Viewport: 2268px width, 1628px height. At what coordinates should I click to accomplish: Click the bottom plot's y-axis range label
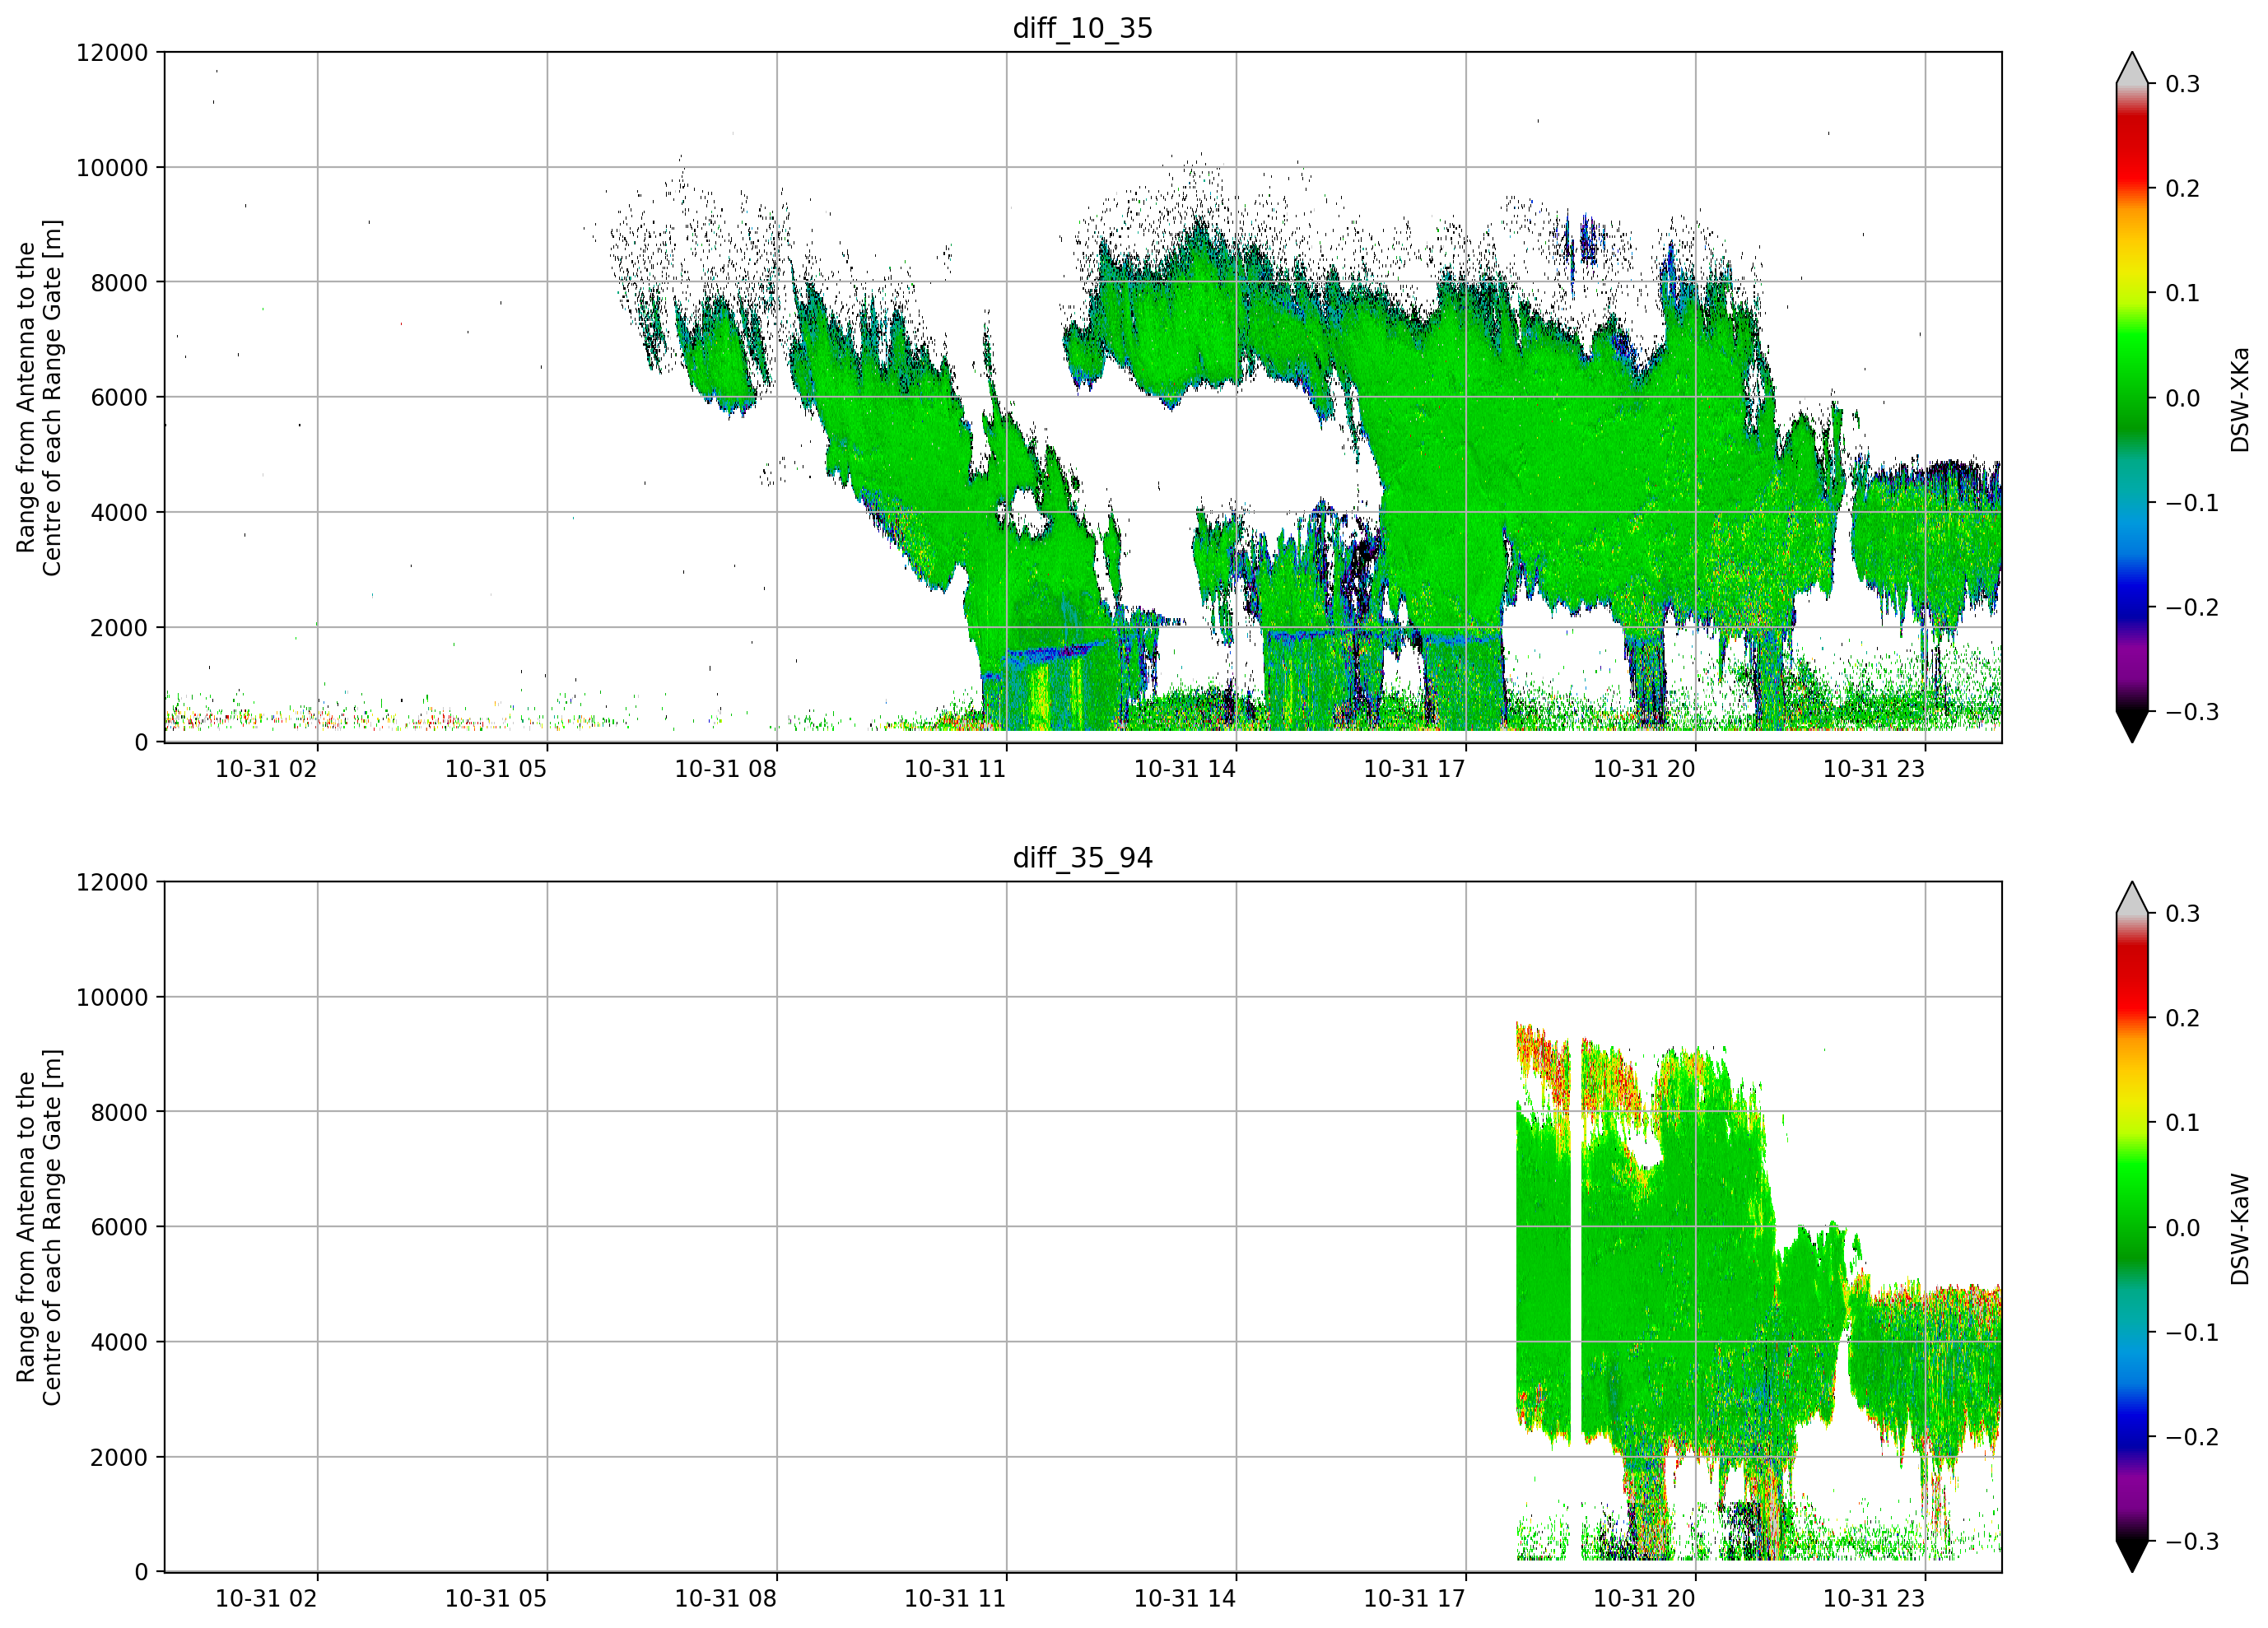tap(39, 1227)
